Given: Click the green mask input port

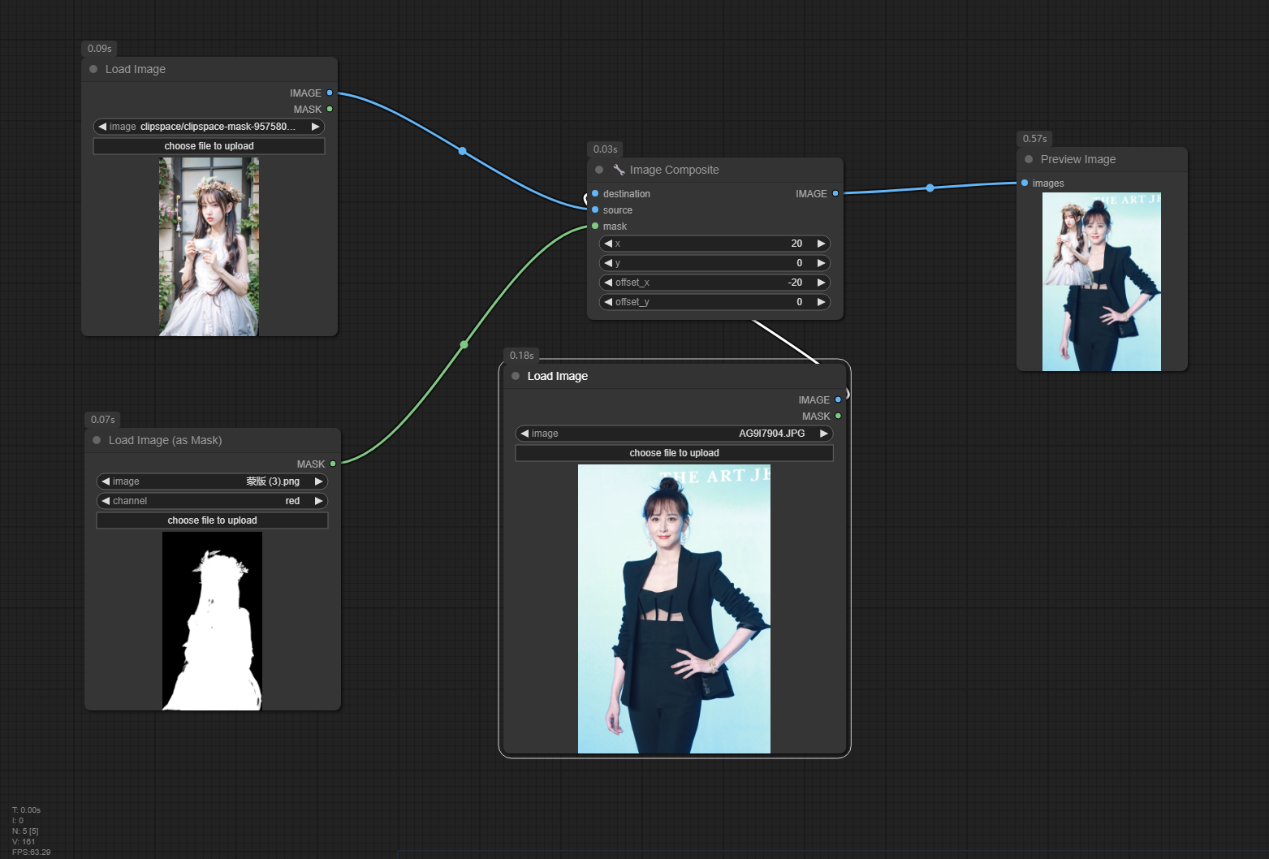Looking at the screenshot, I should (595, 226).
